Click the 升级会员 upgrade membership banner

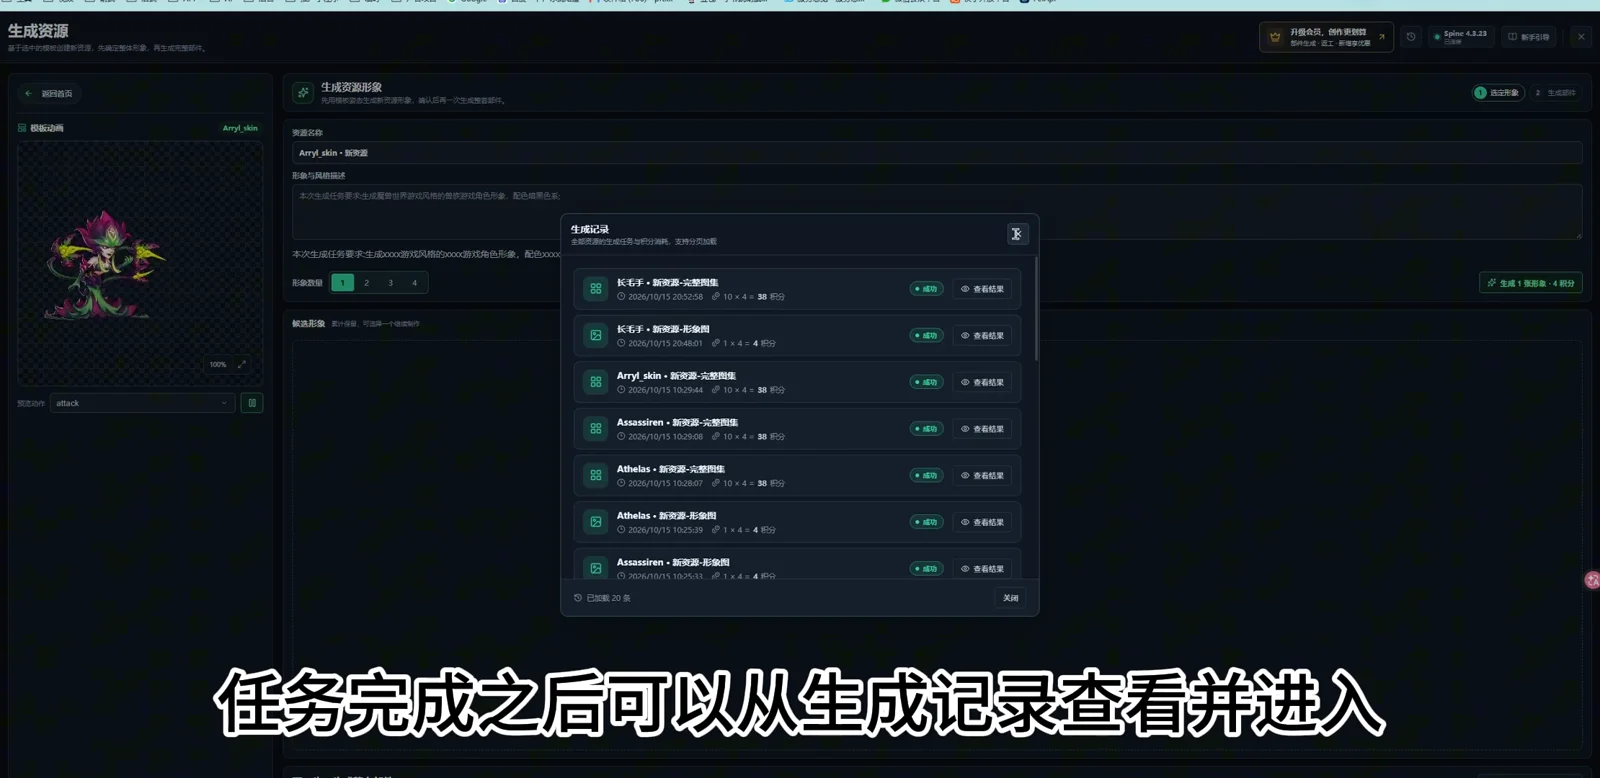pos(1326,37)
